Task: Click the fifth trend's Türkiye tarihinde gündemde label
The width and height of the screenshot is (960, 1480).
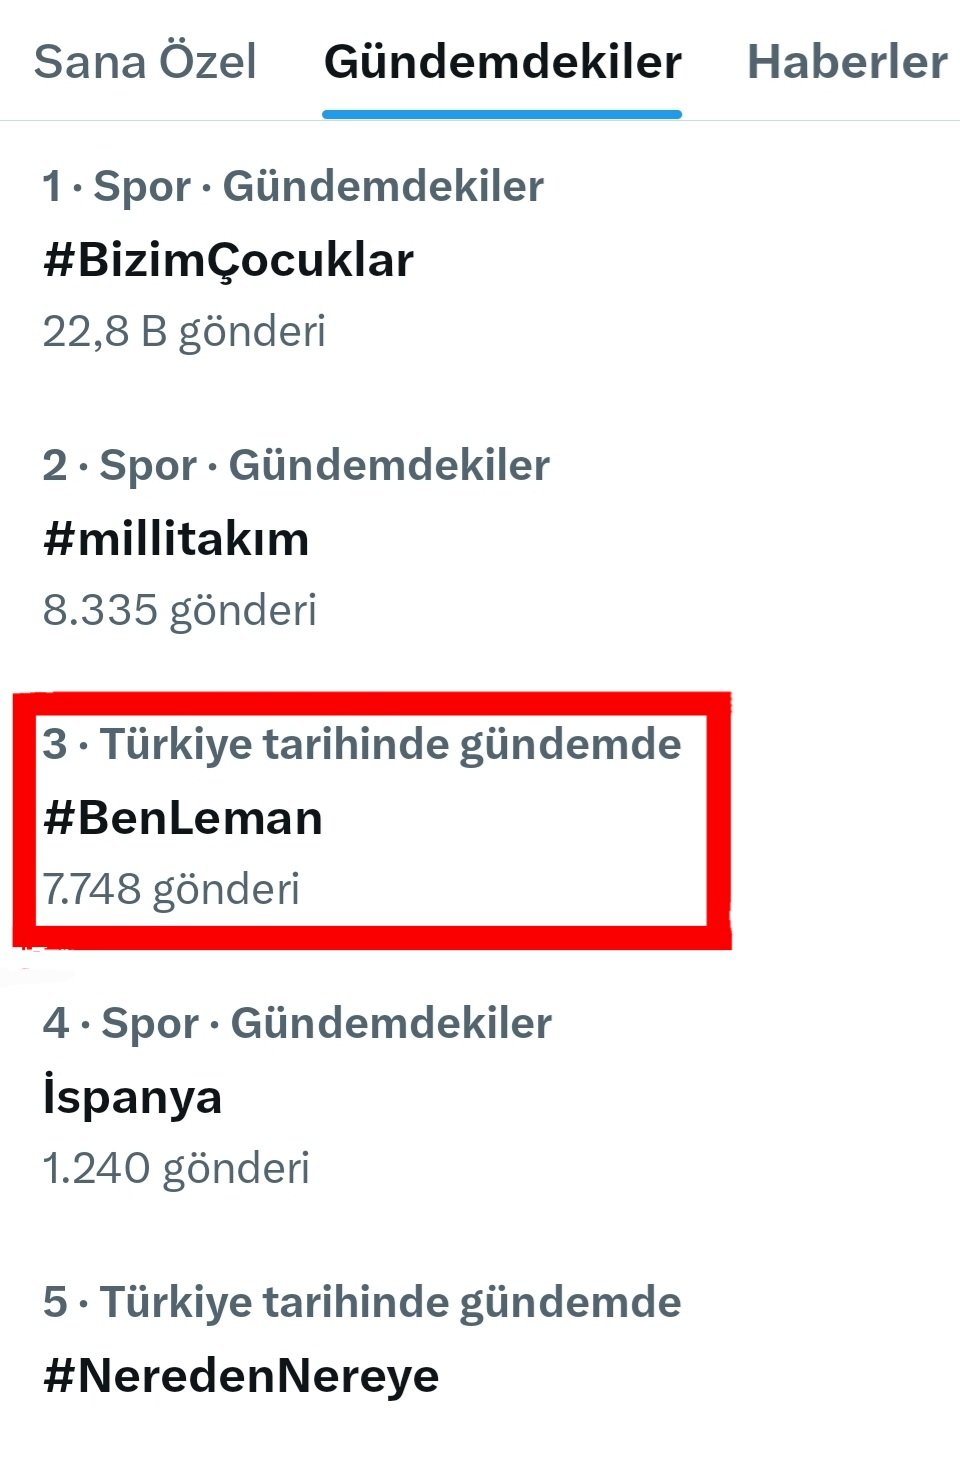Action: click(x=390, y=1302)
